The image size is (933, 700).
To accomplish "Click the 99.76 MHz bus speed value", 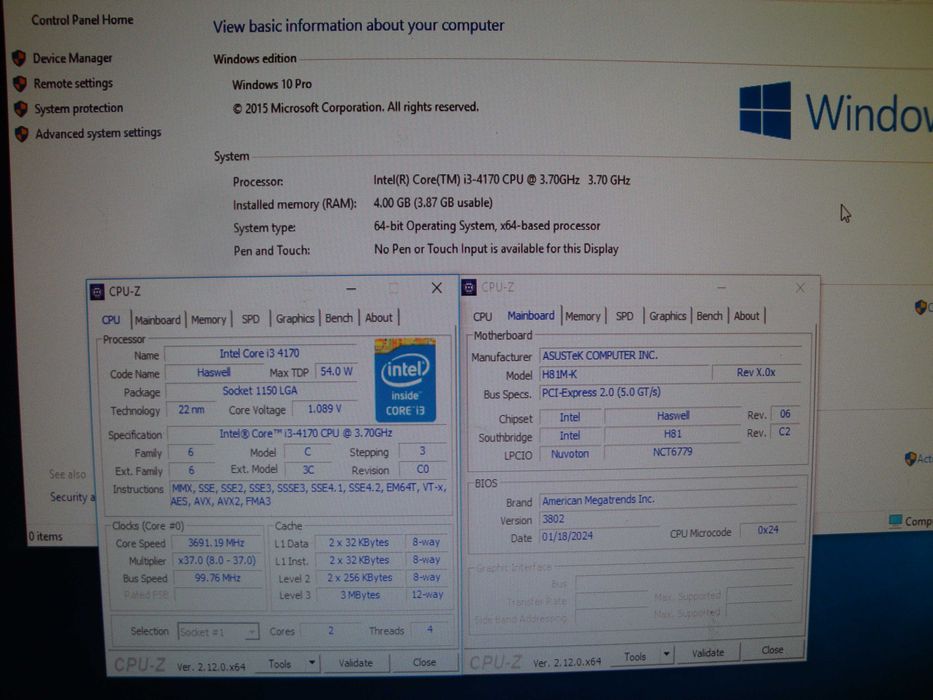I will [217, 578].
